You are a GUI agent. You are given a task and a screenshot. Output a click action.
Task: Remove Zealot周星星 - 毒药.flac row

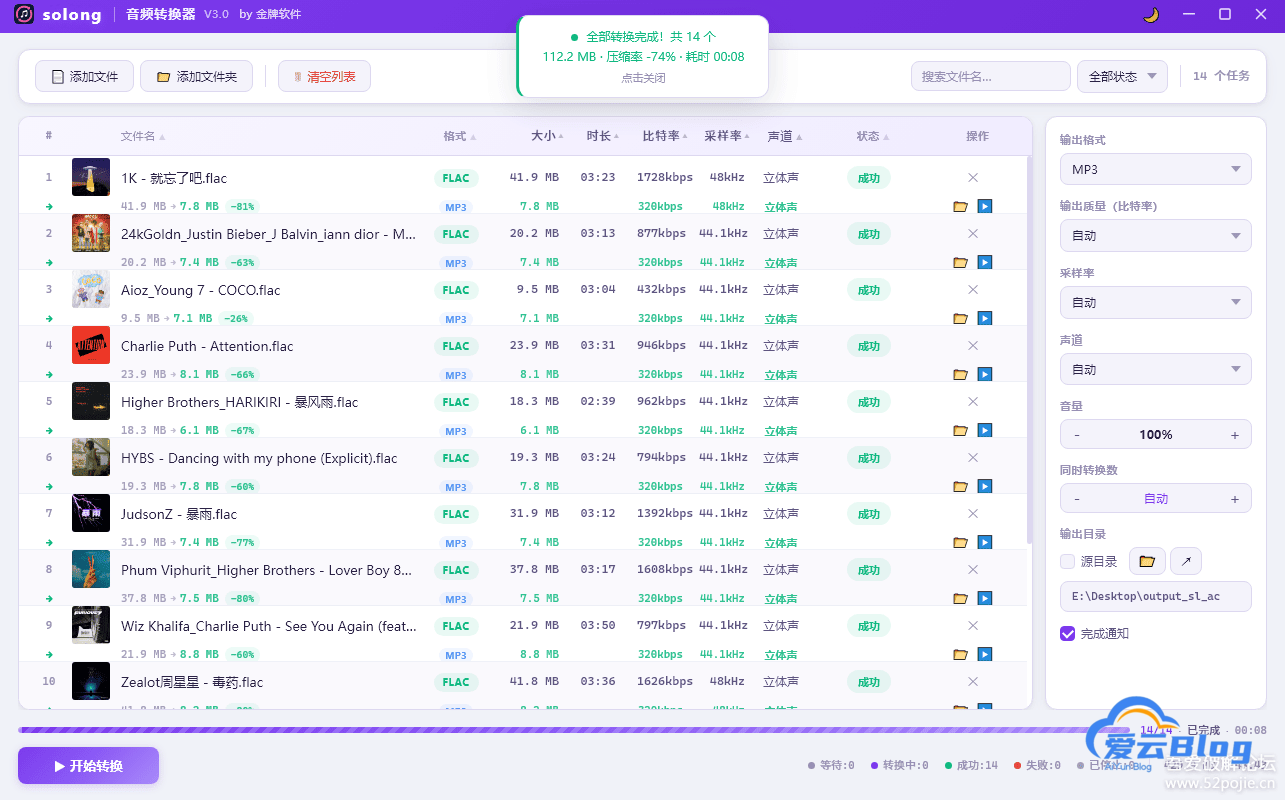(973, 681)
